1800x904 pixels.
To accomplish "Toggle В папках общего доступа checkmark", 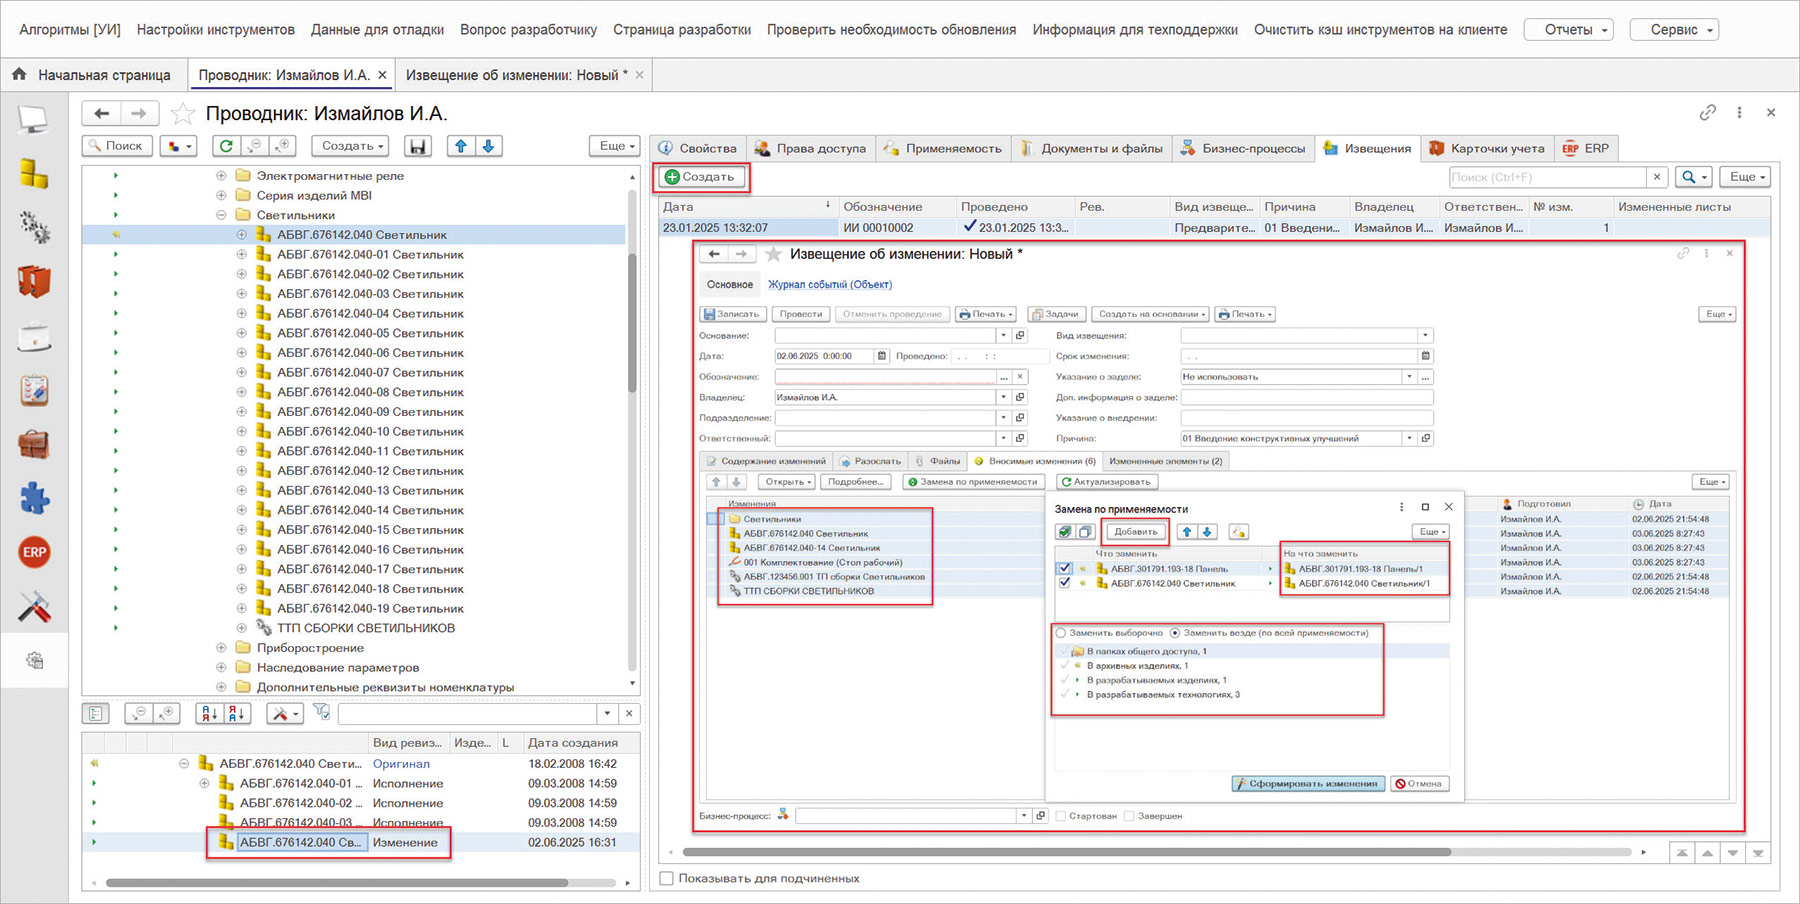I will coord(1064,651).
